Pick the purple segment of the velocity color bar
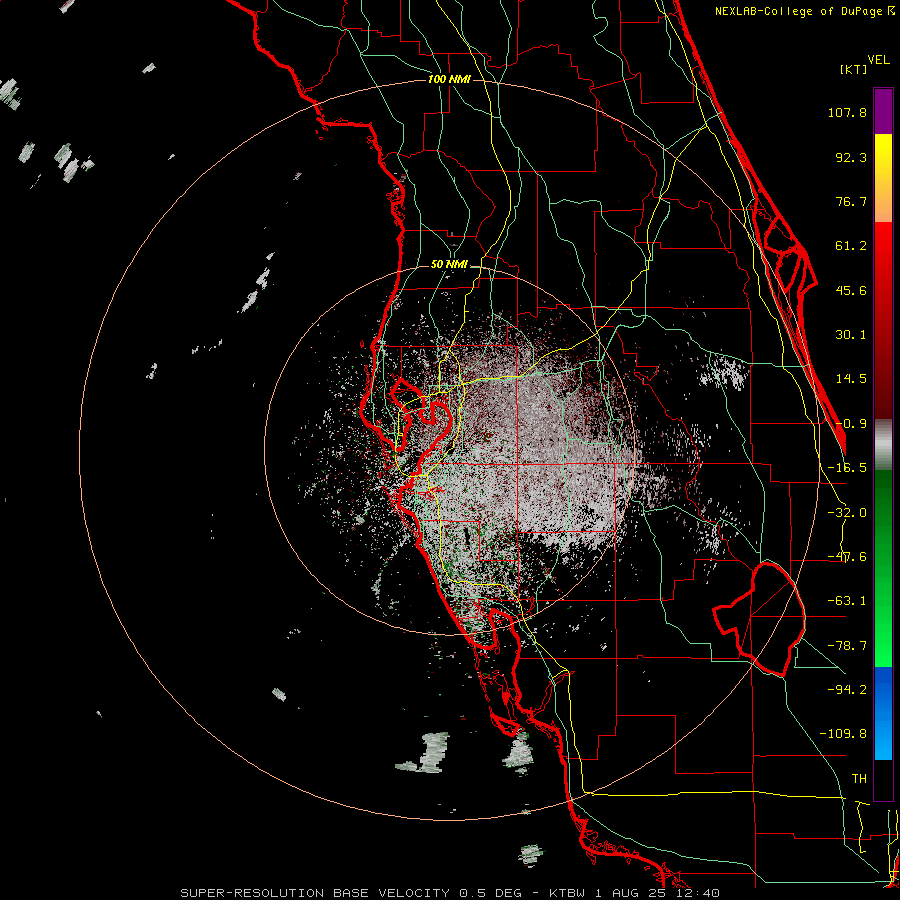 point(883,111)
